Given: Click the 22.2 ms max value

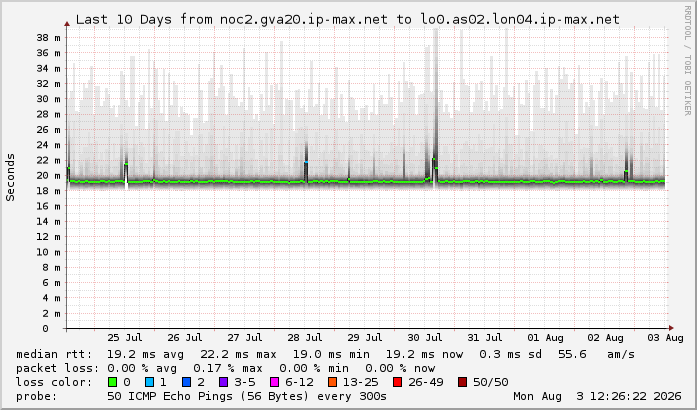Looking at the screenshot, I should [x=238, y=354].
